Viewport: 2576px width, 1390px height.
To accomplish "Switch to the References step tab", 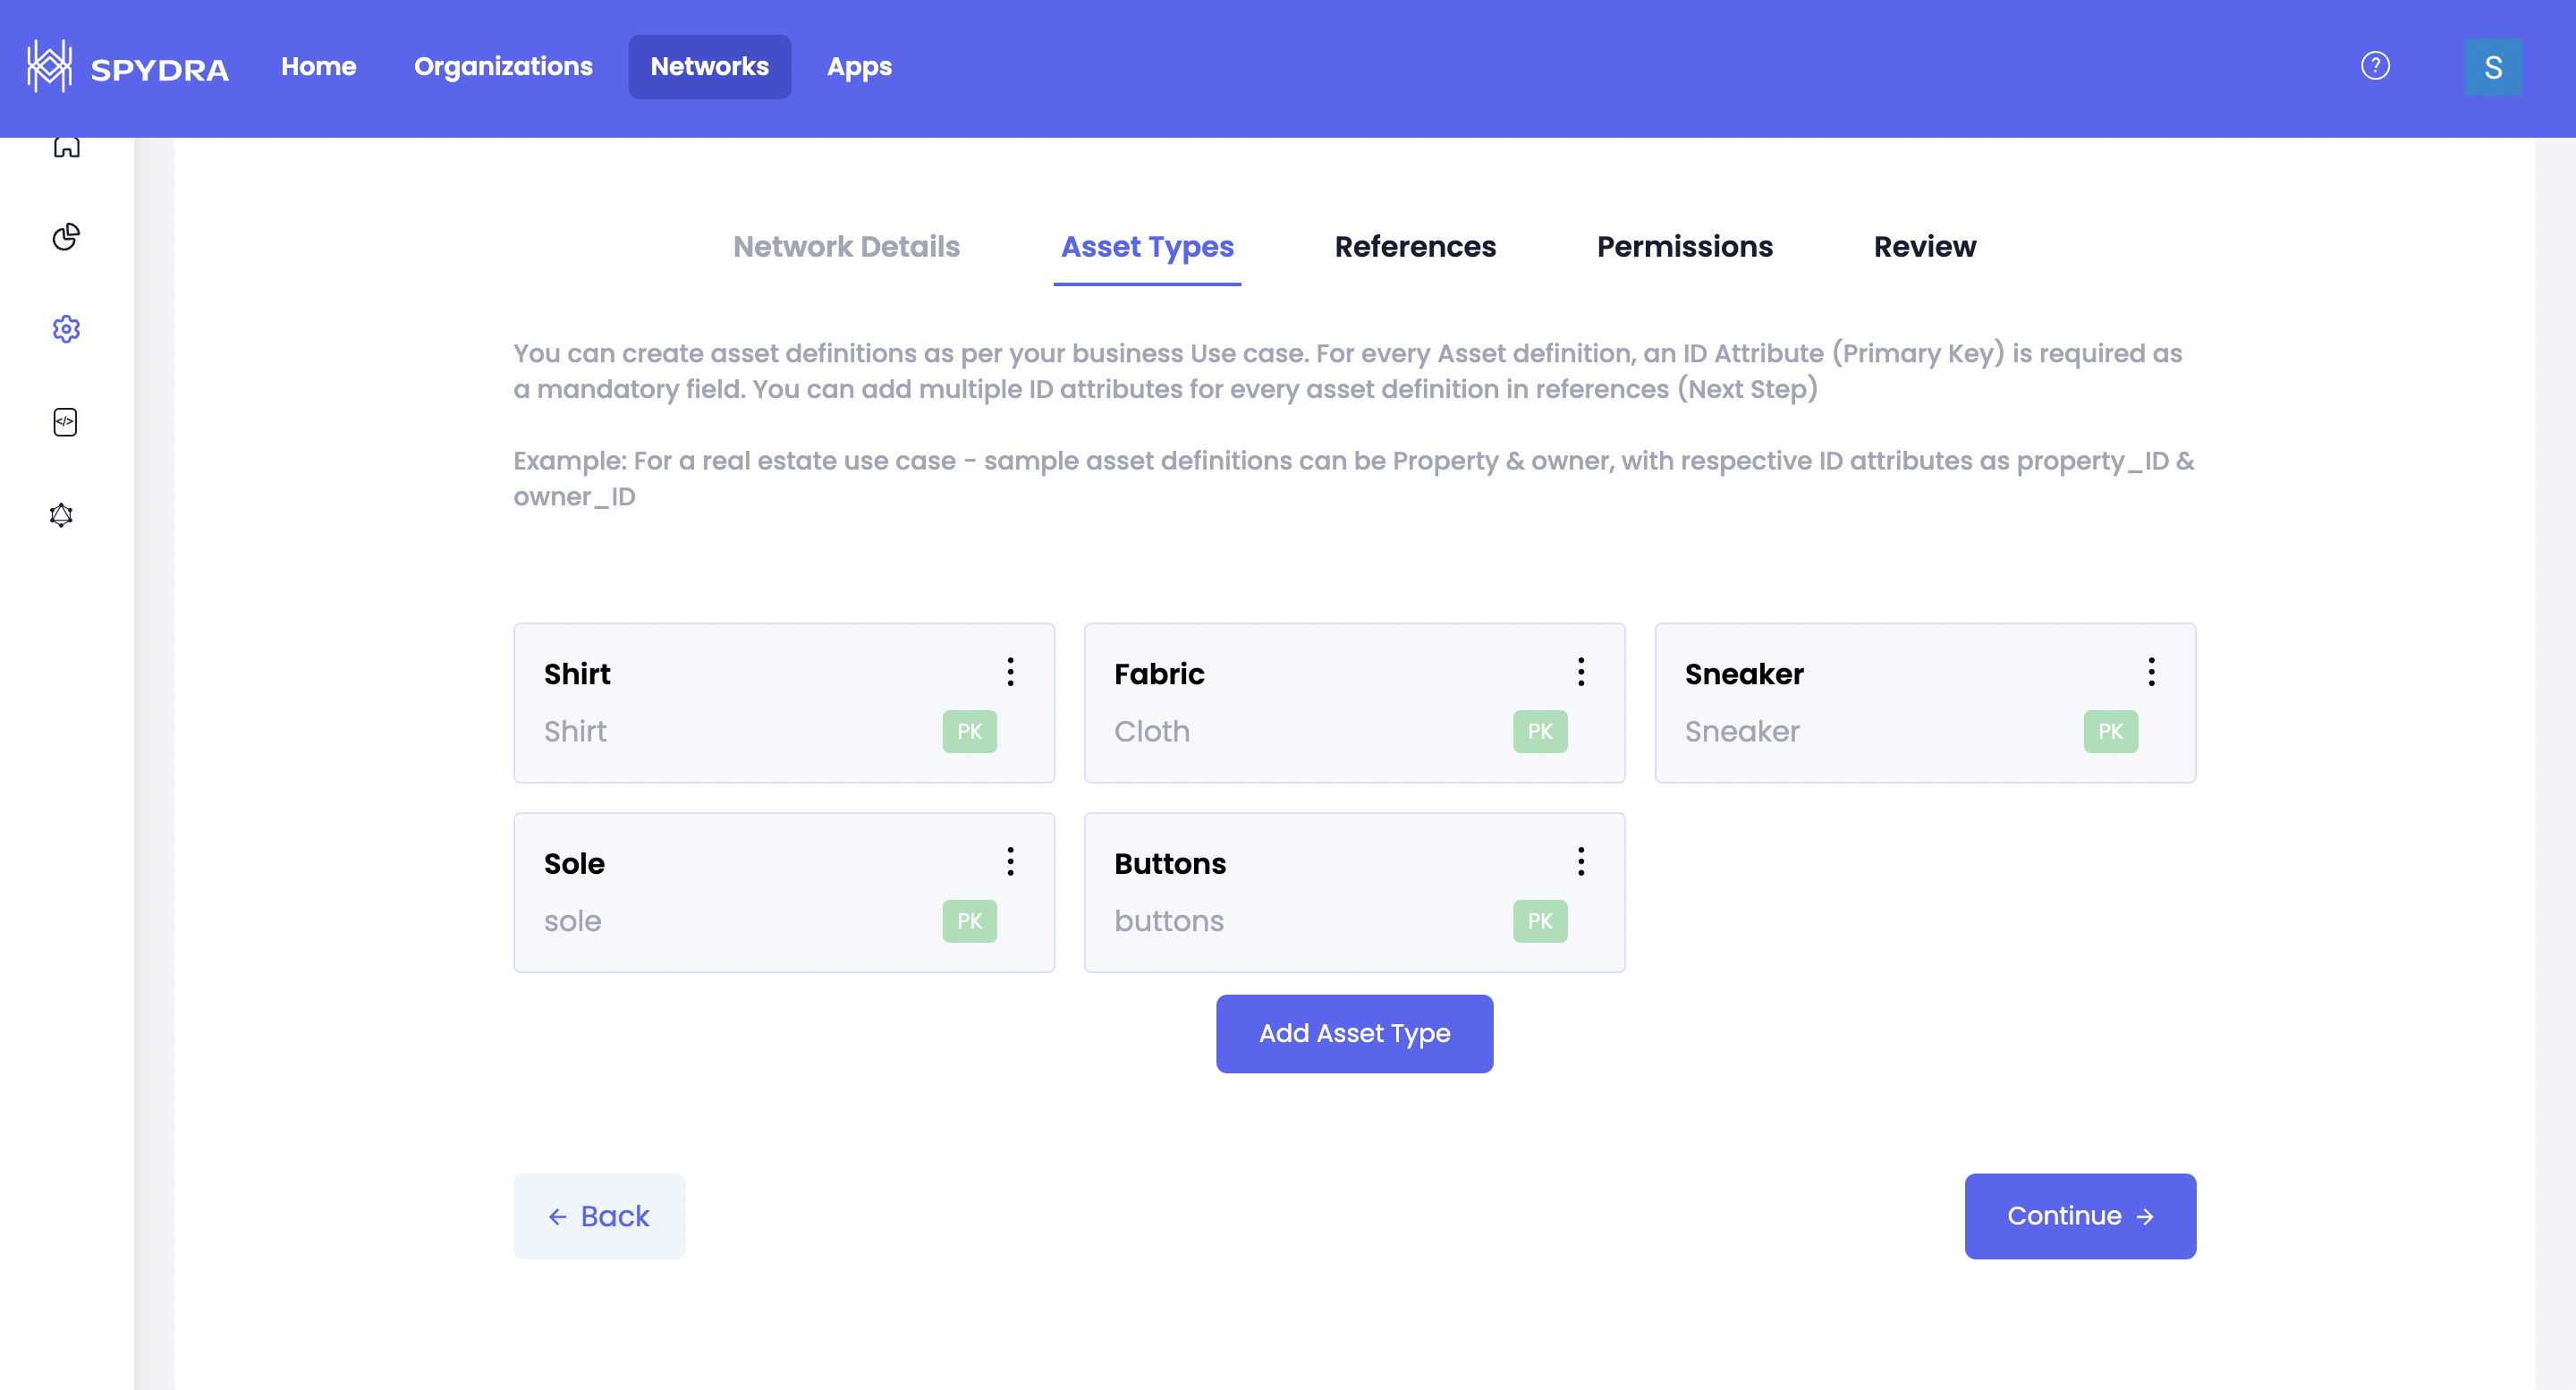I will (x=1414, y=246).
